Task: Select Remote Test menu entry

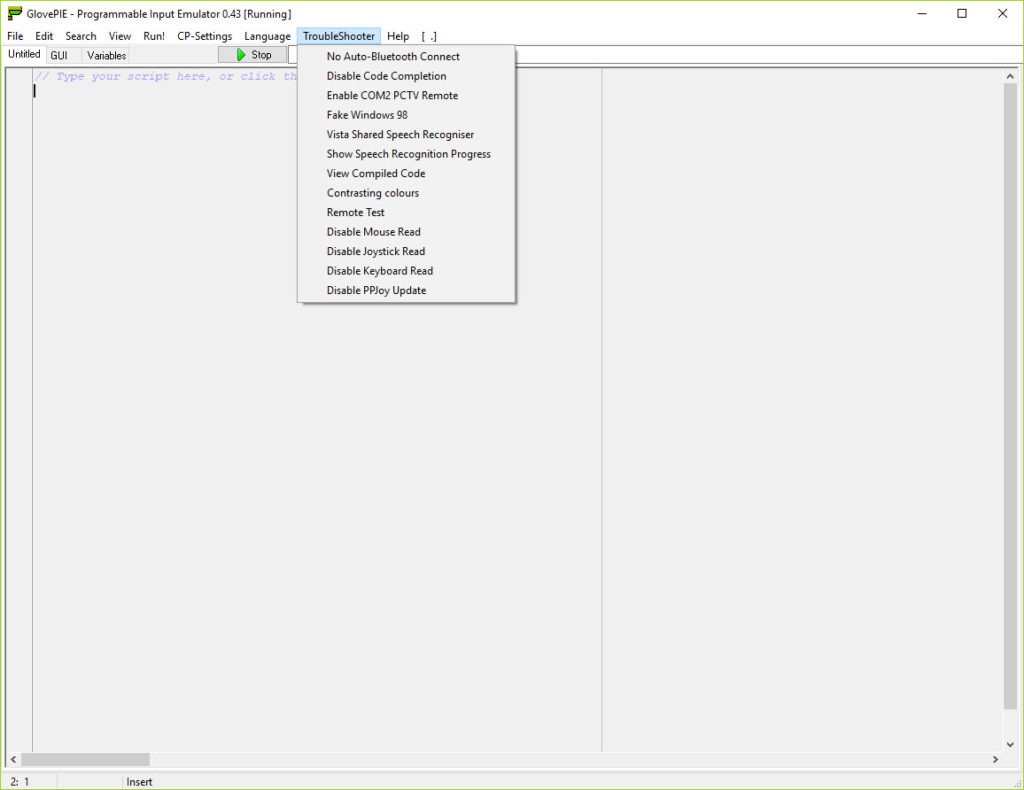Action: 406,213
